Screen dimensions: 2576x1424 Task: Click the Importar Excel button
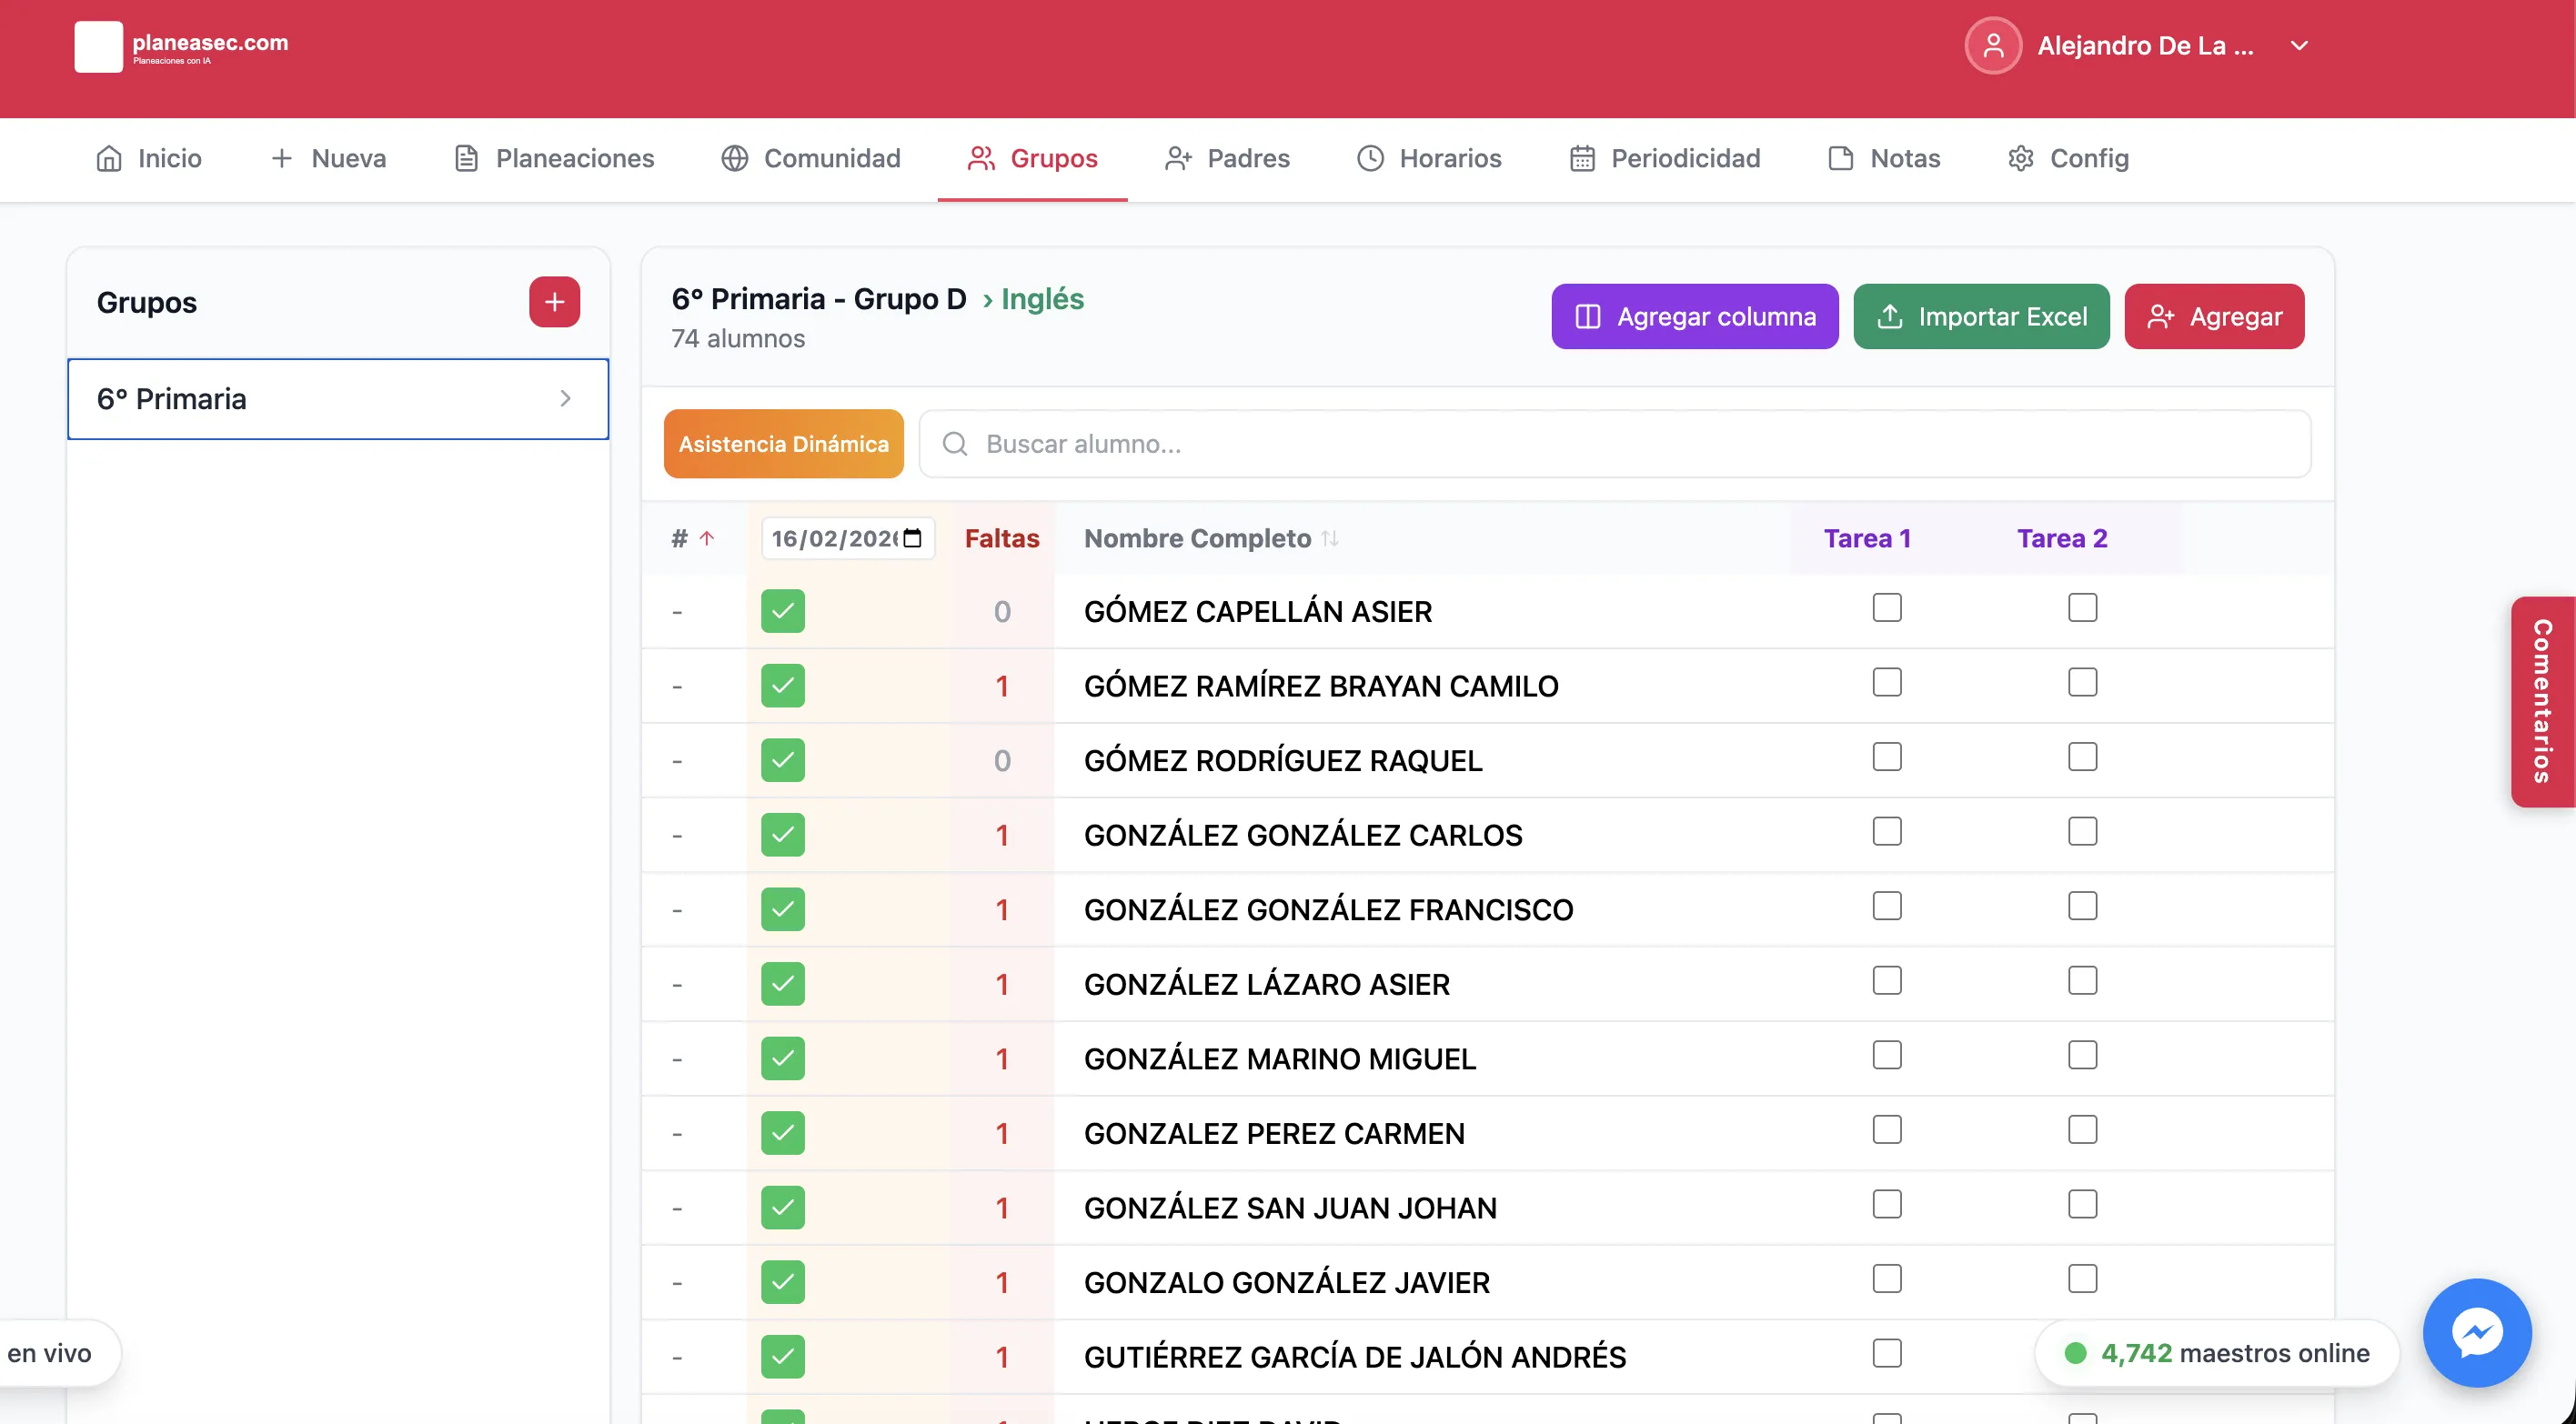point(1980,317)
